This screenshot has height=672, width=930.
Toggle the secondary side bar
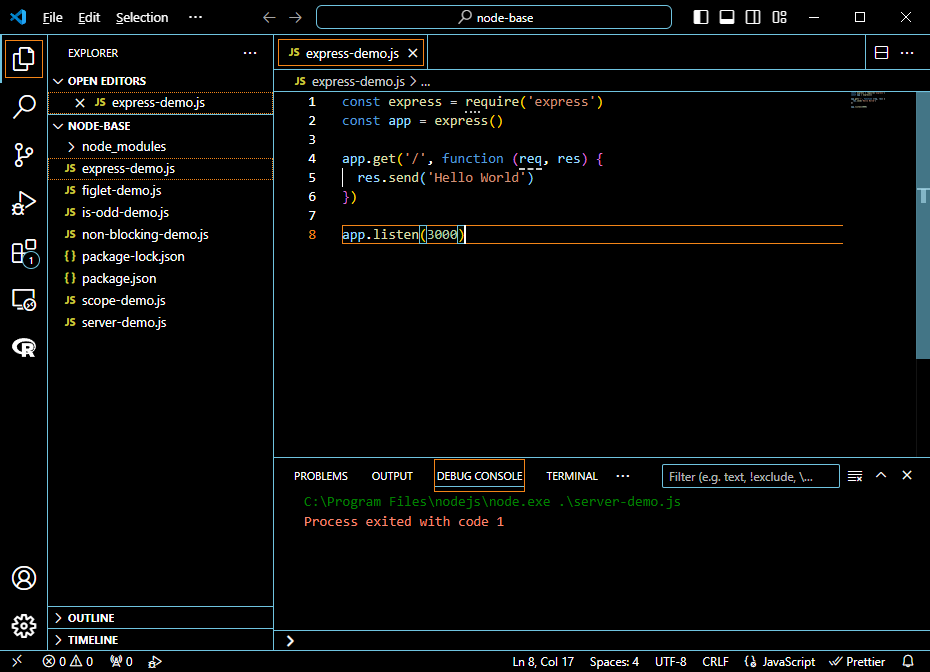753,17
